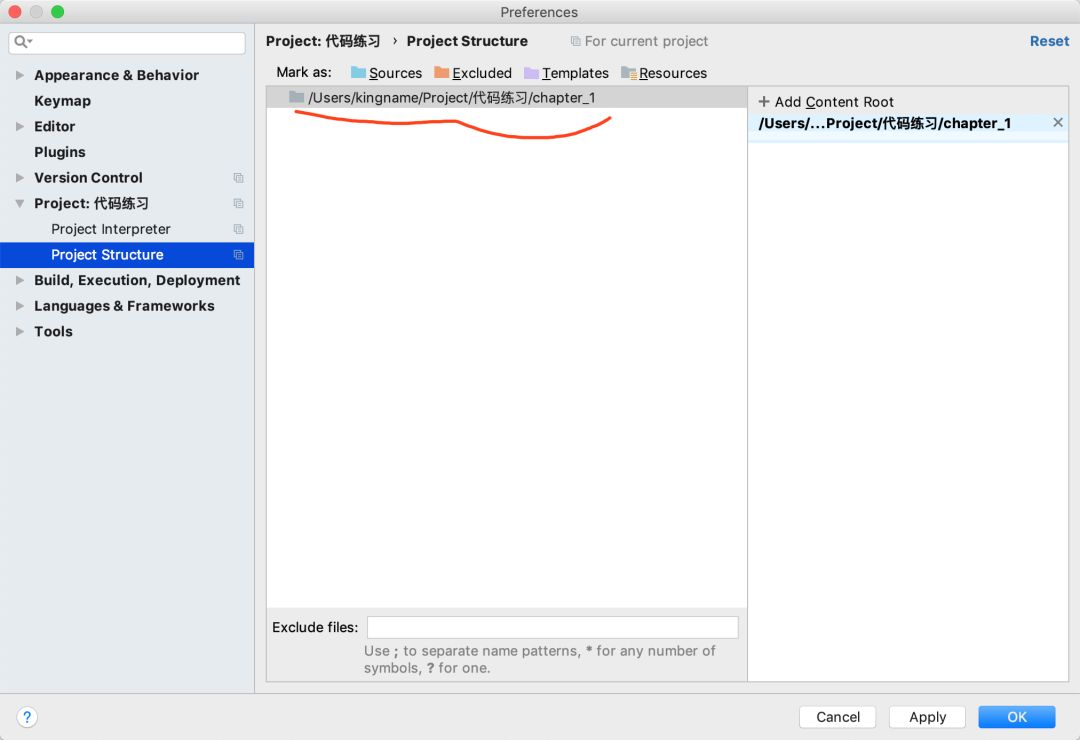Focus the settings search field
1080x740 pixels.
point(127,43)
